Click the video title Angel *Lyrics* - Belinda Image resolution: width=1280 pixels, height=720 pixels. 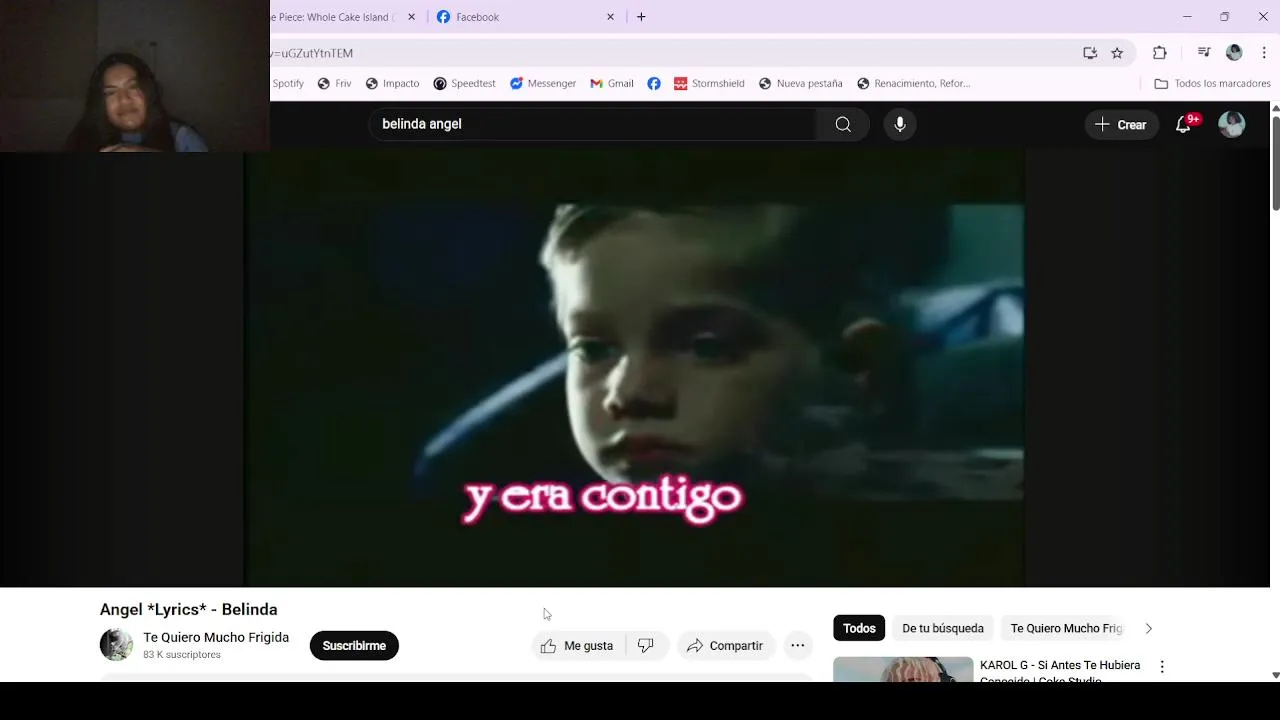189,609
